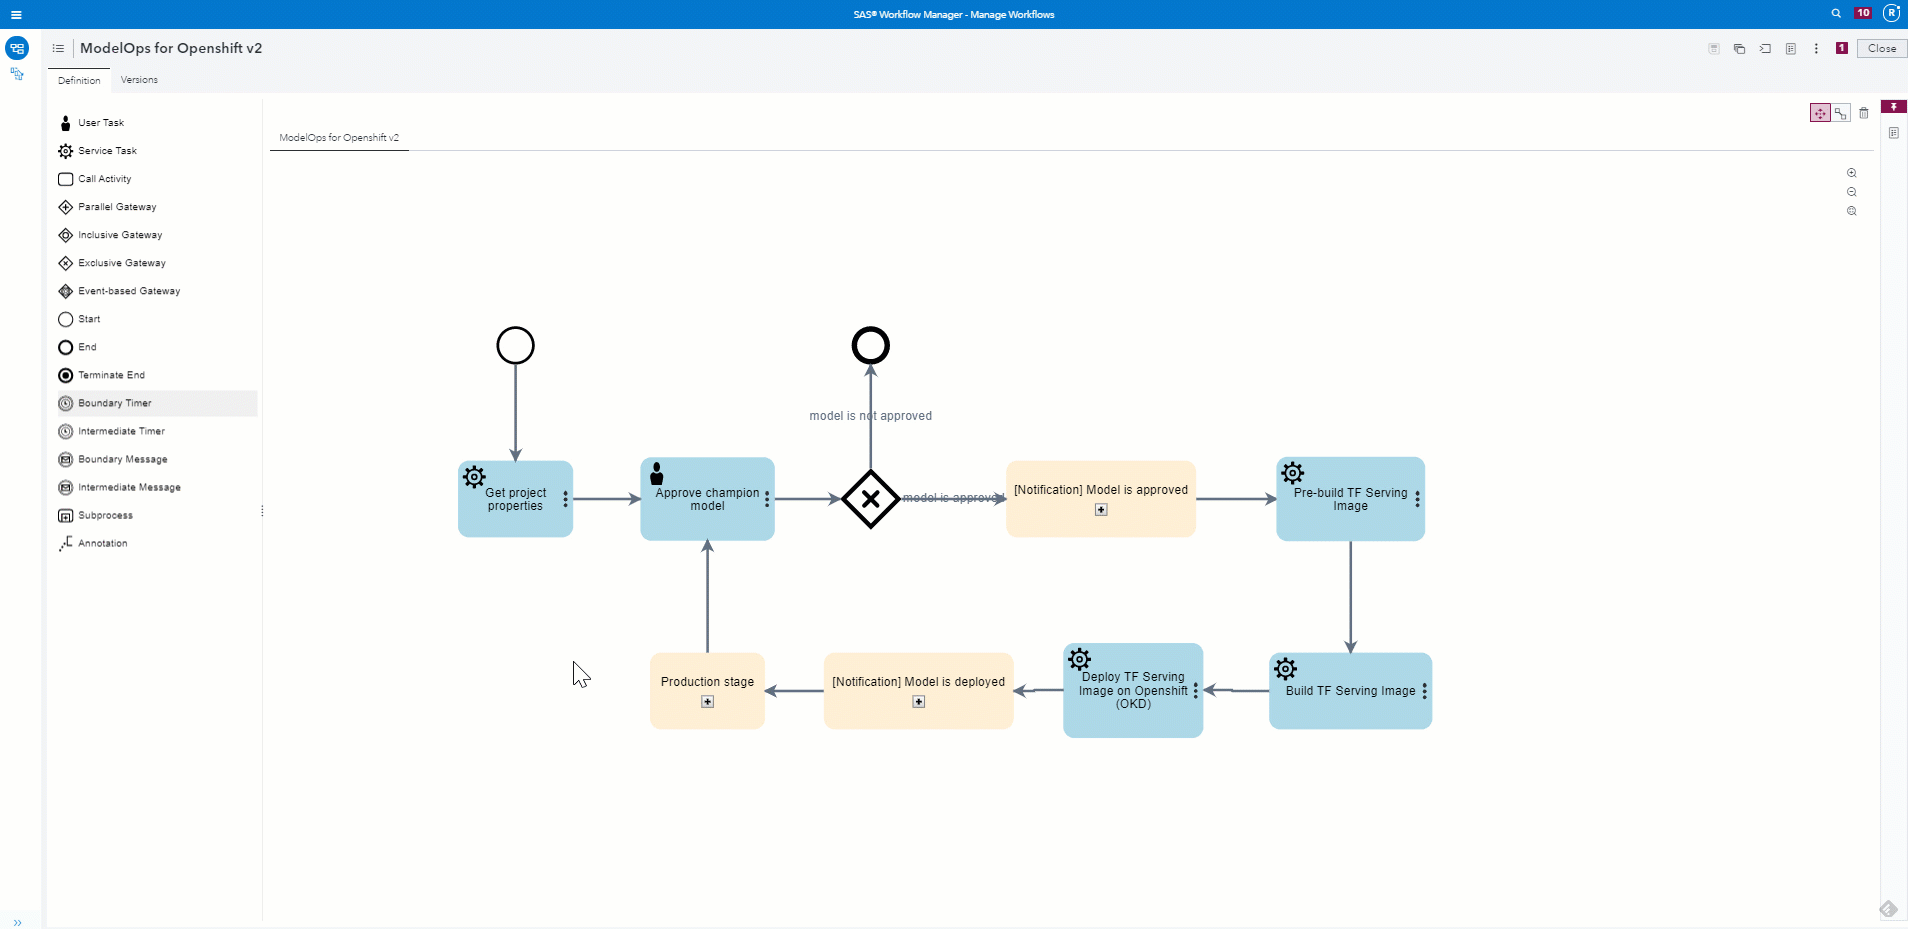The width and height of the screenshot is (1908, 929).
Task: Open the header overflow menu (three dots)
Action: coord(1816,49)
